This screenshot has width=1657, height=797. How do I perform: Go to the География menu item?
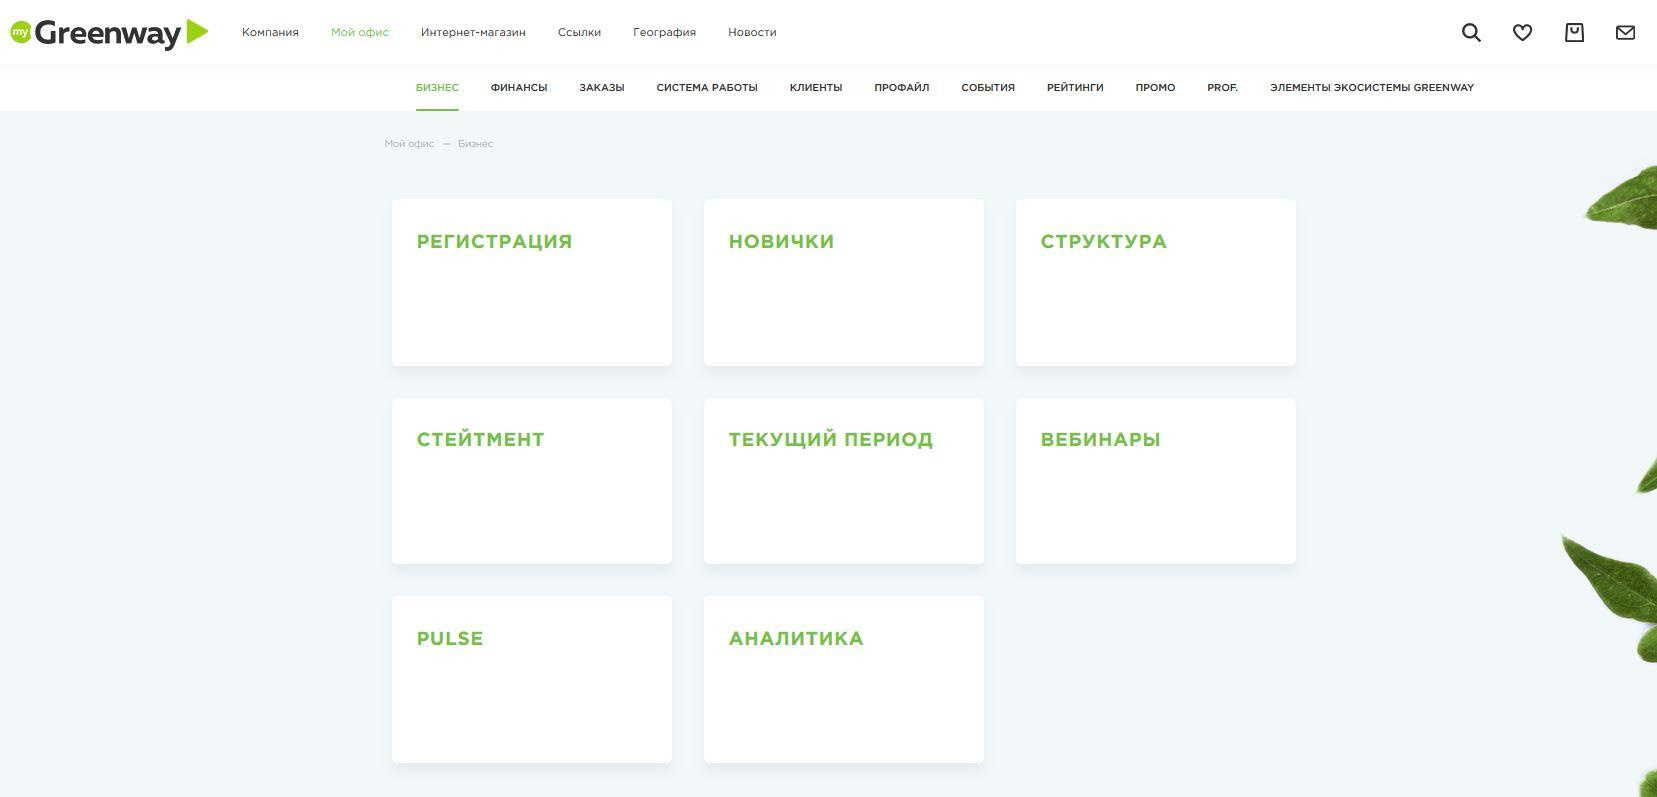664,32
